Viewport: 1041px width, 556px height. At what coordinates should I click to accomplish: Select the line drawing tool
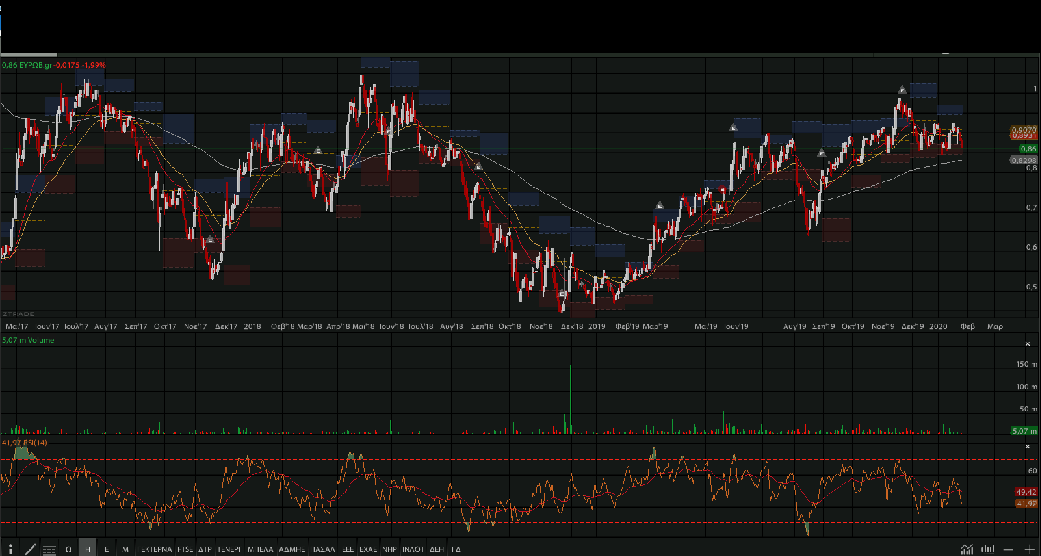point(31,549)
